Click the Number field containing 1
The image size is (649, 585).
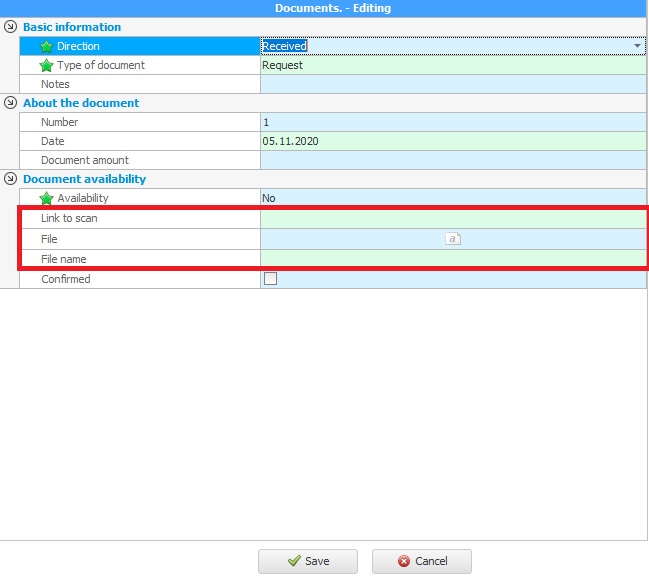(453, 122)
